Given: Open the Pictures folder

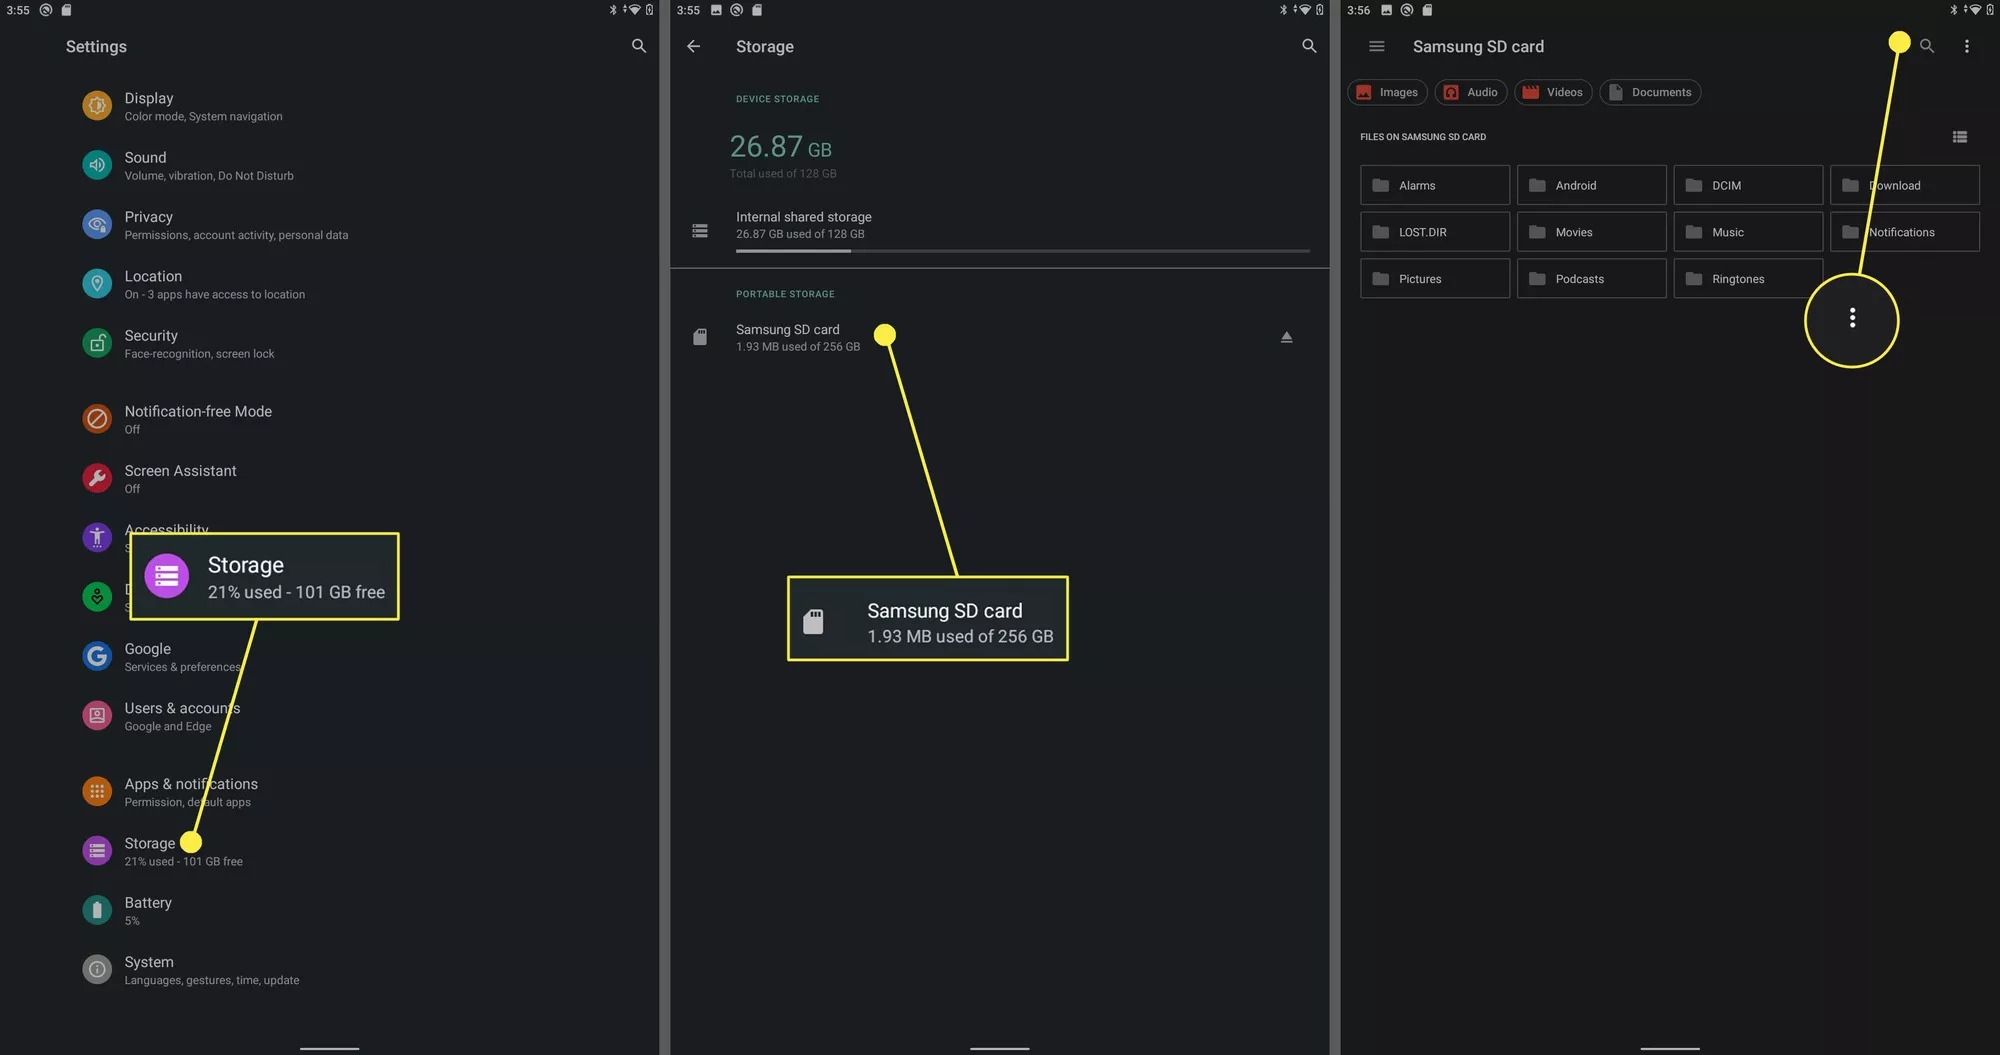Looking at the screenshot, I should (x=1435, y=279).
